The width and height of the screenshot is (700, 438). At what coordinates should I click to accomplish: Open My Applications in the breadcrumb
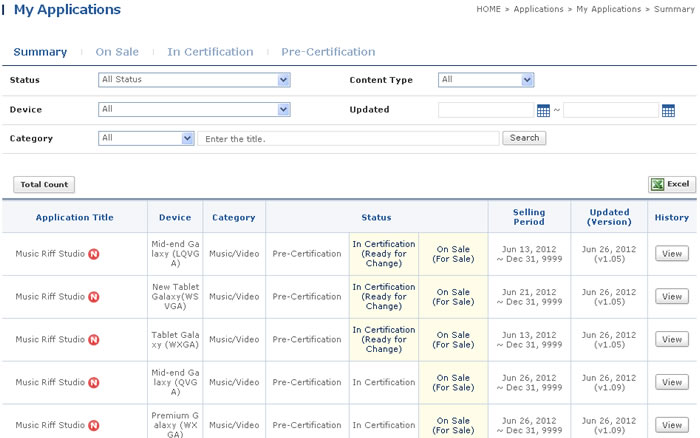click(x=608, y=9)
